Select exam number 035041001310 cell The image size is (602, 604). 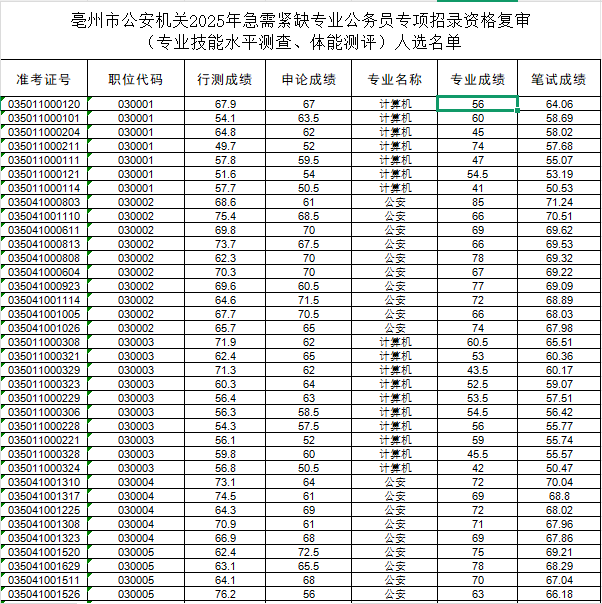click(x=44, y=482)
